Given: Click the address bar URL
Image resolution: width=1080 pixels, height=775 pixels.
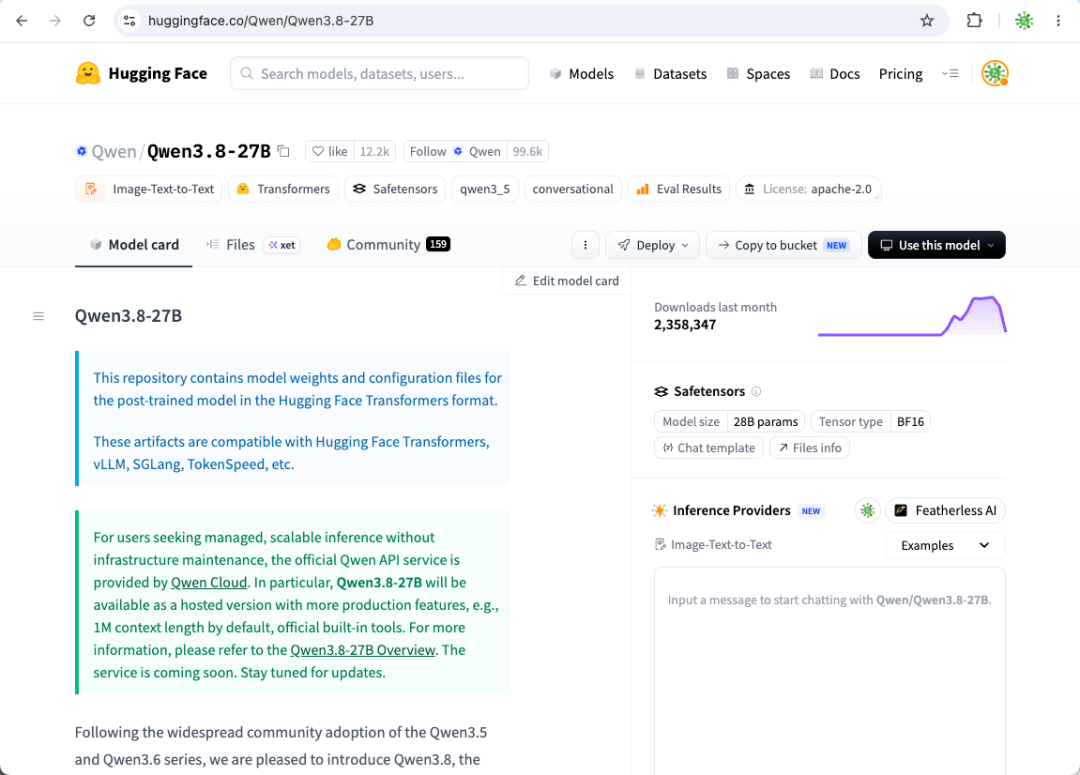Looking at the screenshot, I should click(261, 21).
